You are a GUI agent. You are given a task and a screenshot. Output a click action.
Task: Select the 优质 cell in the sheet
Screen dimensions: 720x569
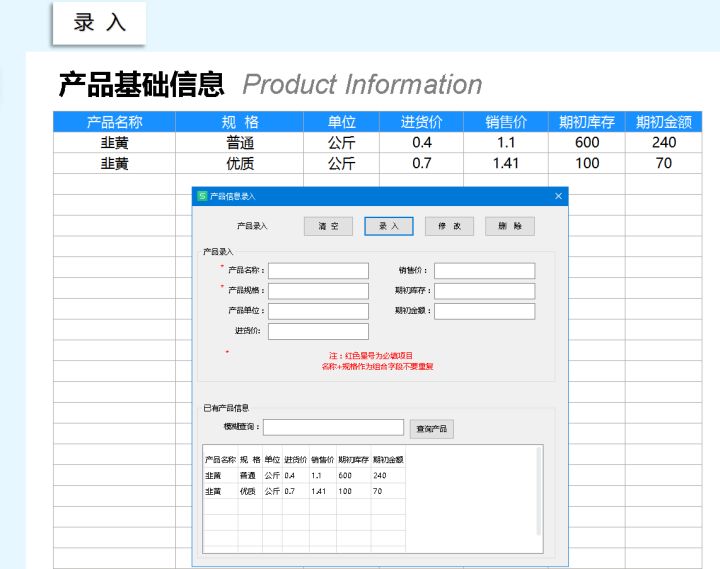[x=239, y=163]
